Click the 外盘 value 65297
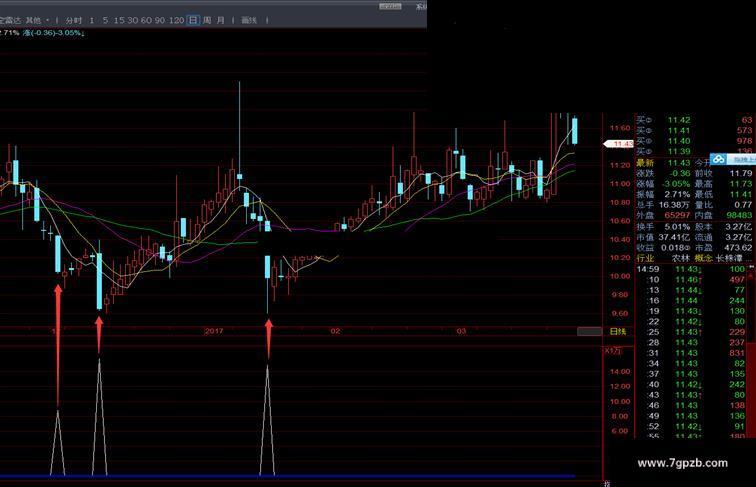This screenshot has height=487, width=756. [x=677, y=216]
